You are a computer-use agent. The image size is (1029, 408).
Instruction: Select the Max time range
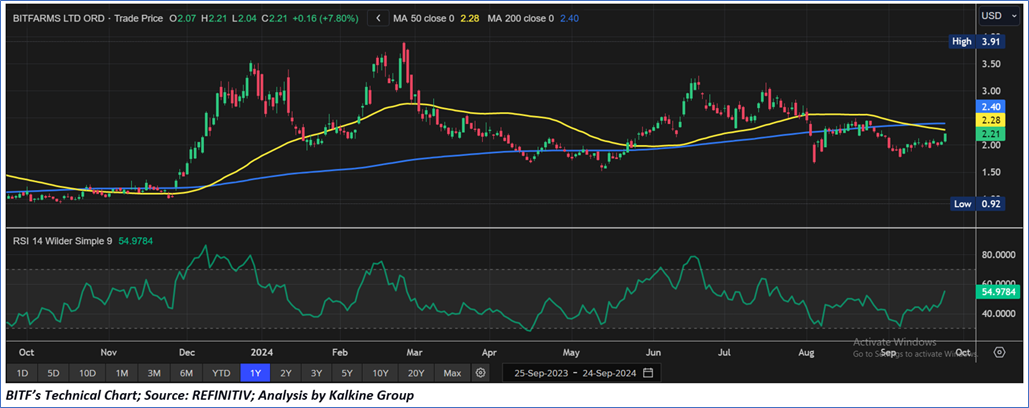(452, 373)
